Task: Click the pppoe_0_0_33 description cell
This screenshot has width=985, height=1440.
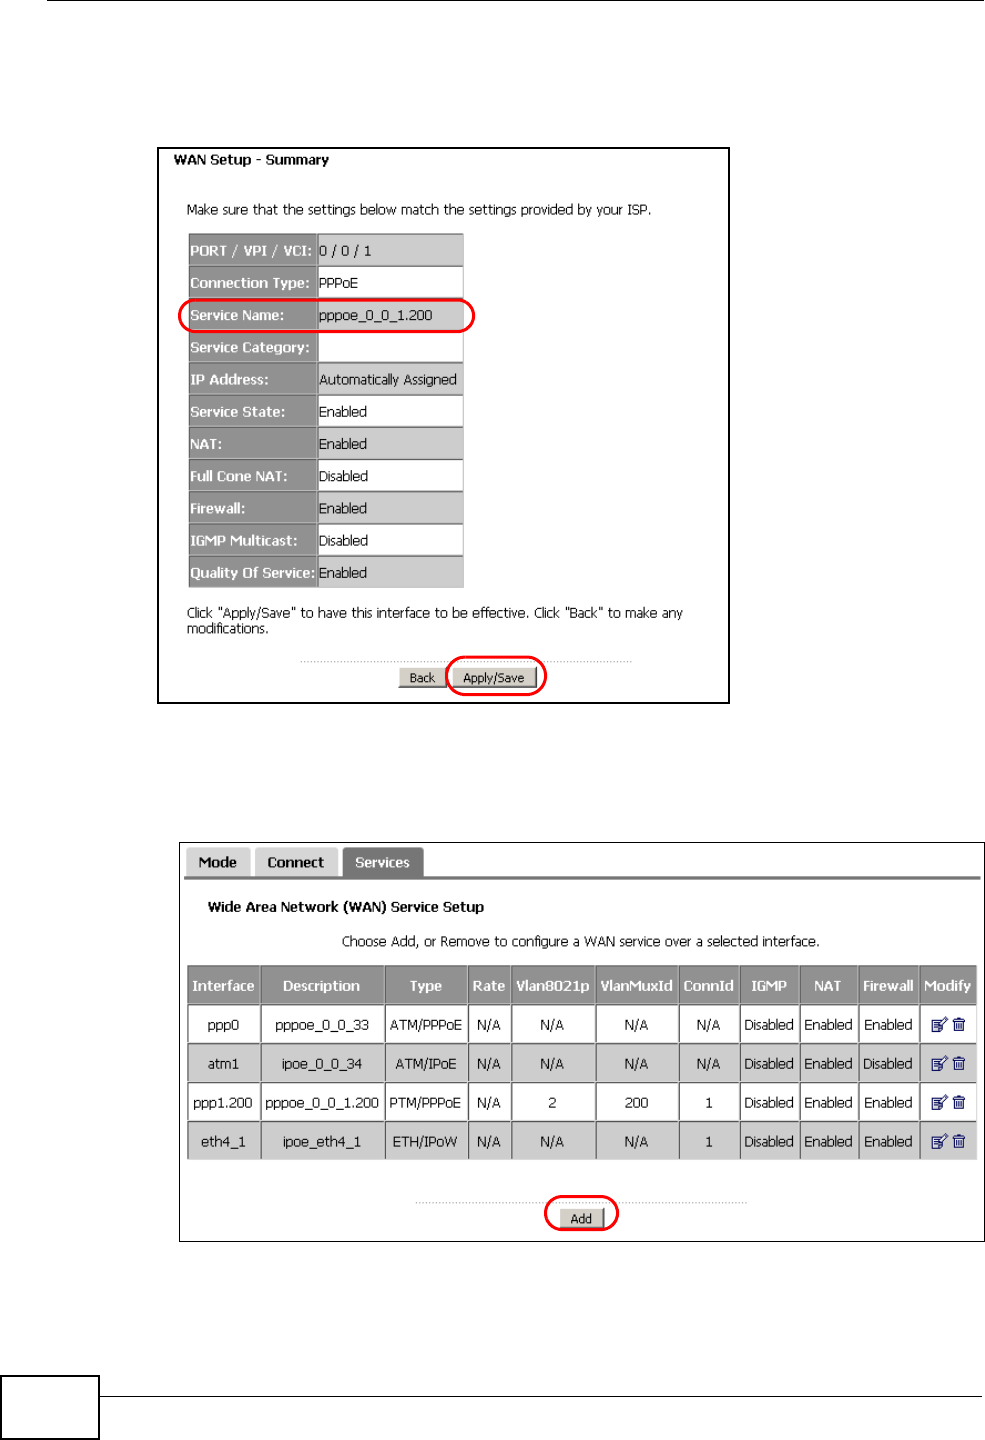Action: [322, 1025]
